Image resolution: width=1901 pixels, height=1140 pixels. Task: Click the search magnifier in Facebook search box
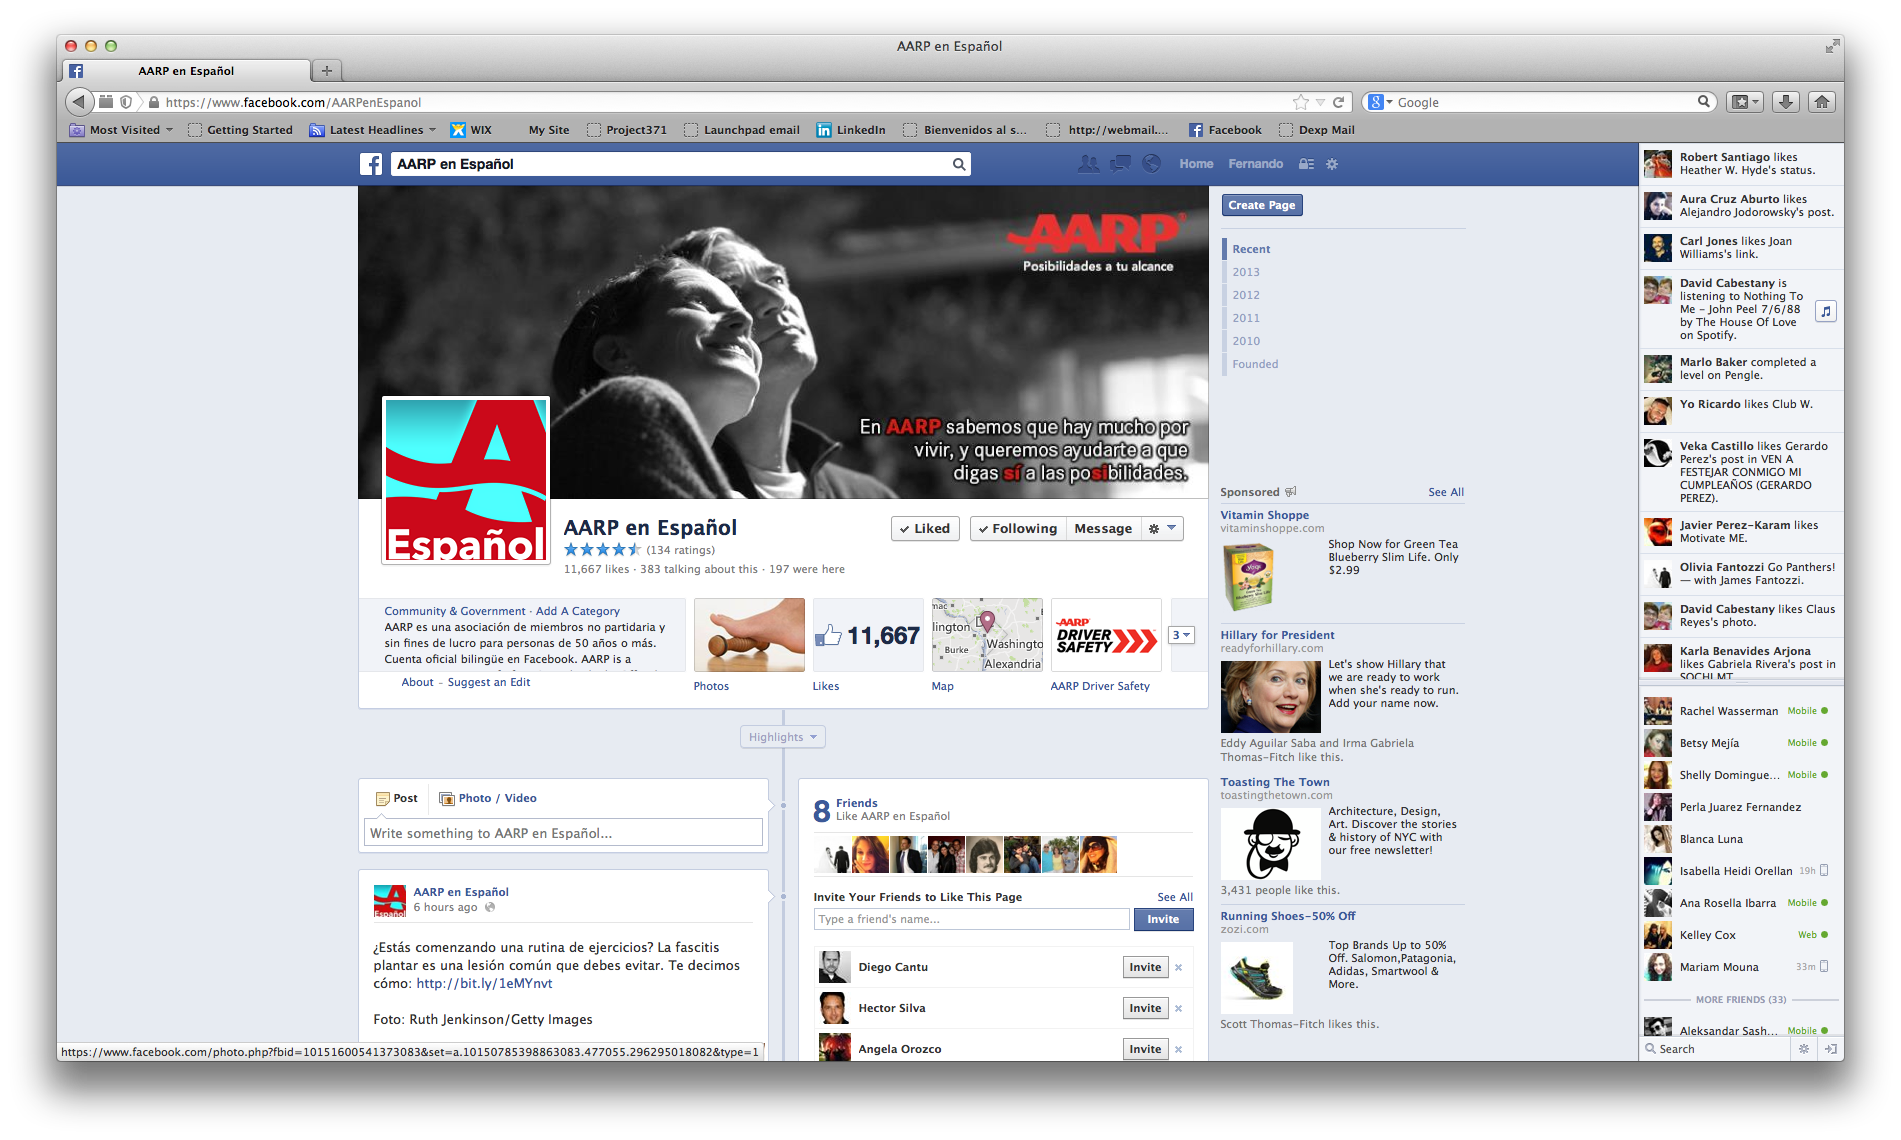click(x=958, y=164)
